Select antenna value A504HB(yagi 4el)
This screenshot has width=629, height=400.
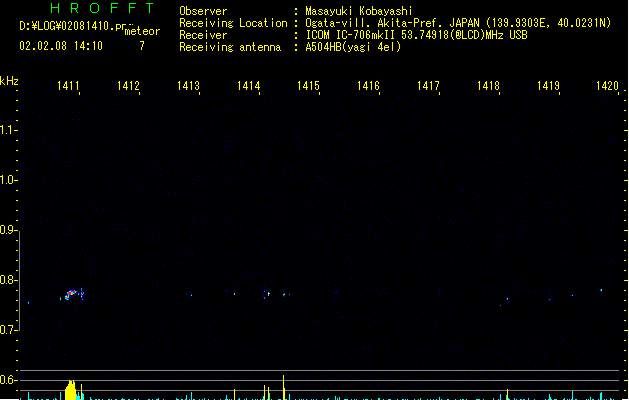click(x=353, y=47)
